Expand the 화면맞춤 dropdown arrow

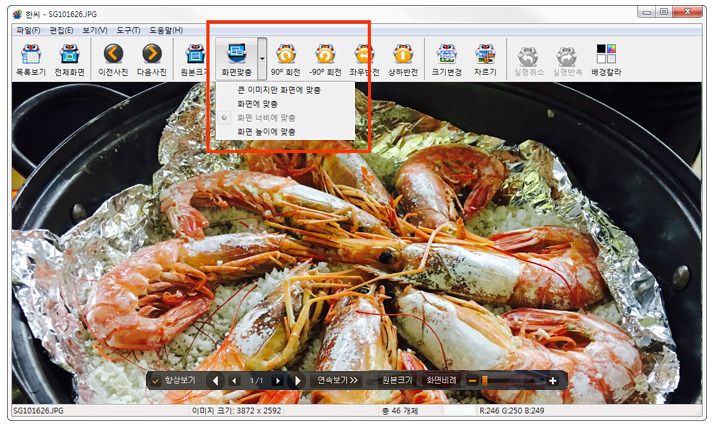coord(262,59)
